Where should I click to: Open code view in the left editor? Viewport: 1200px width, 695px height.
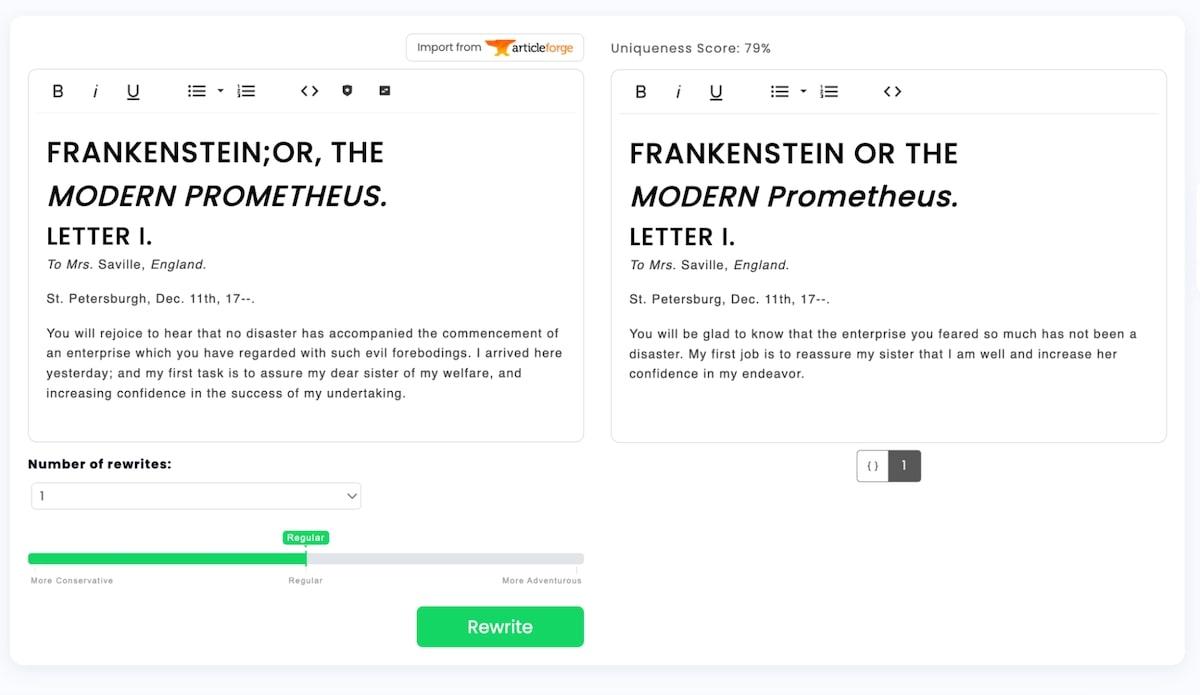click(x=310, y=91)
